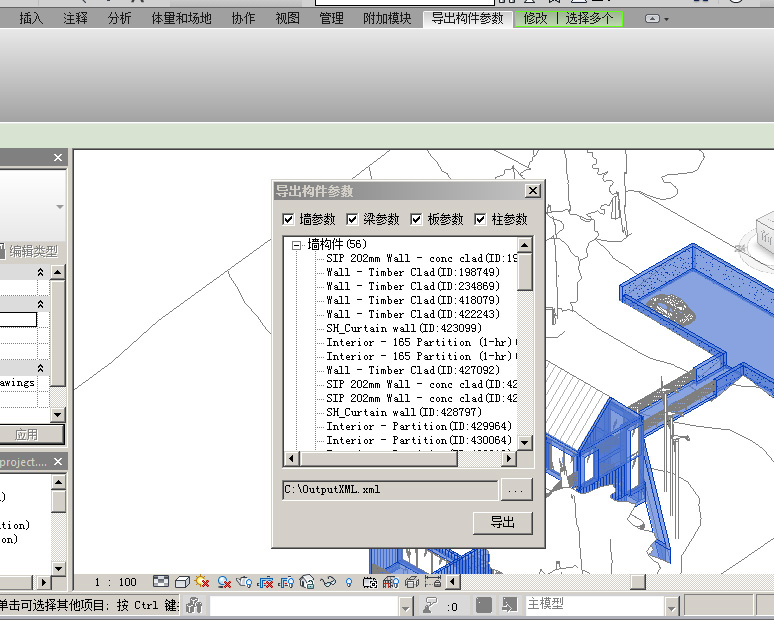Toggle sun path icon in view bar
This screenshot has width=774, height=620.
[x=203, y=582]
